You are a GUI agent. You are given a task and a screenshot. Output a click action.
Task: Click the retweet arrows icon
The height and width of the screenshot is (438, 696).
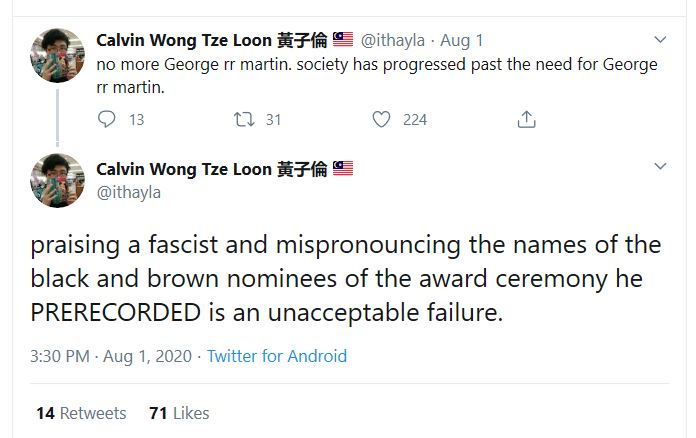pos(243,119)
